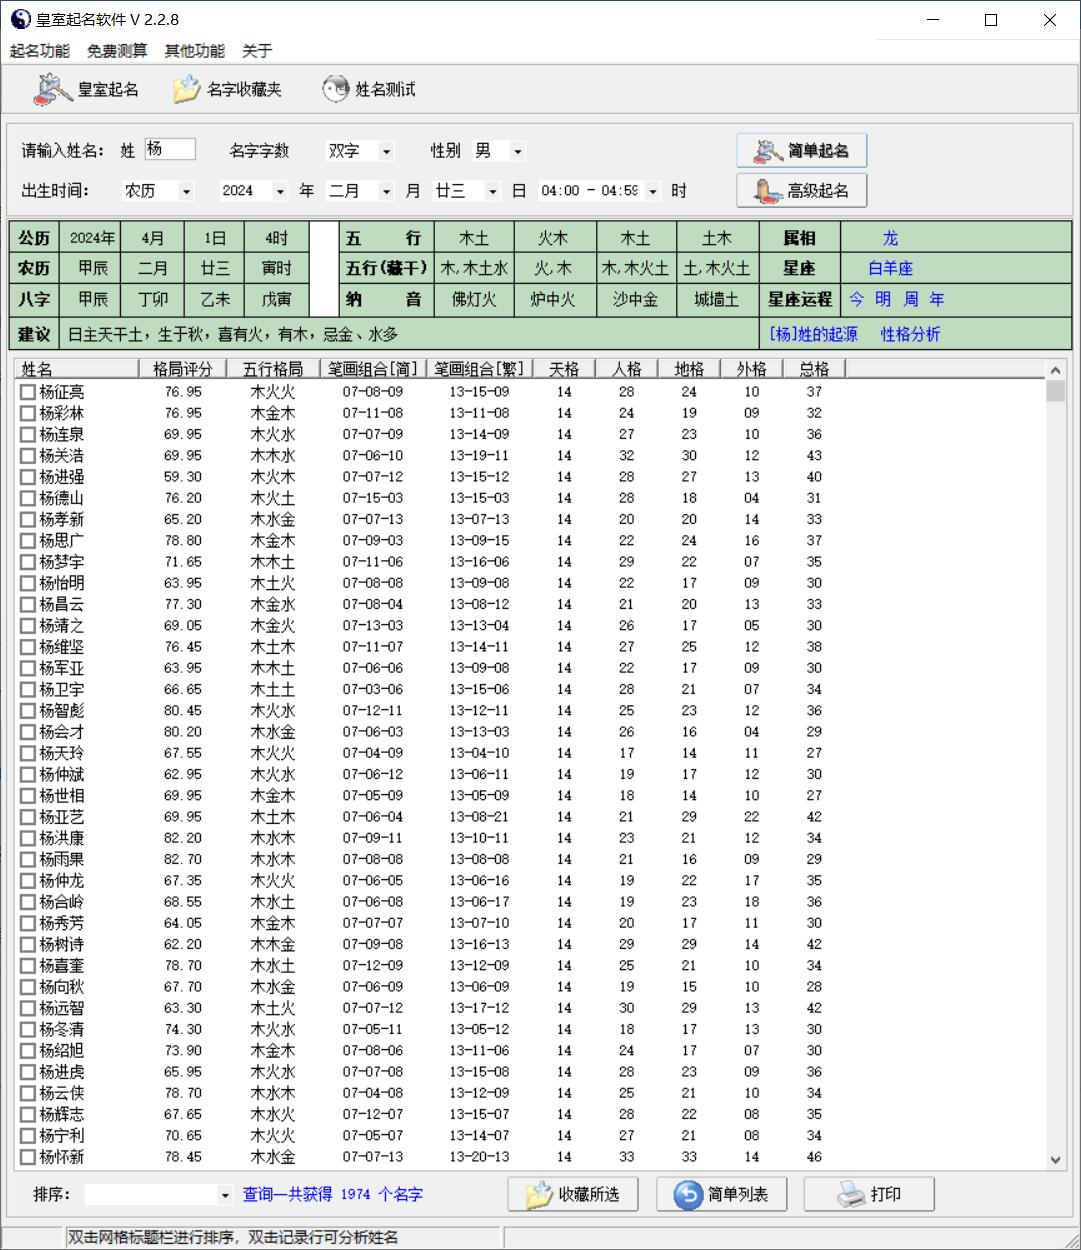Screen dimensions: 1081x1250
Task: Open the 龙 zodiac link
Action: (x=890, y=239)
